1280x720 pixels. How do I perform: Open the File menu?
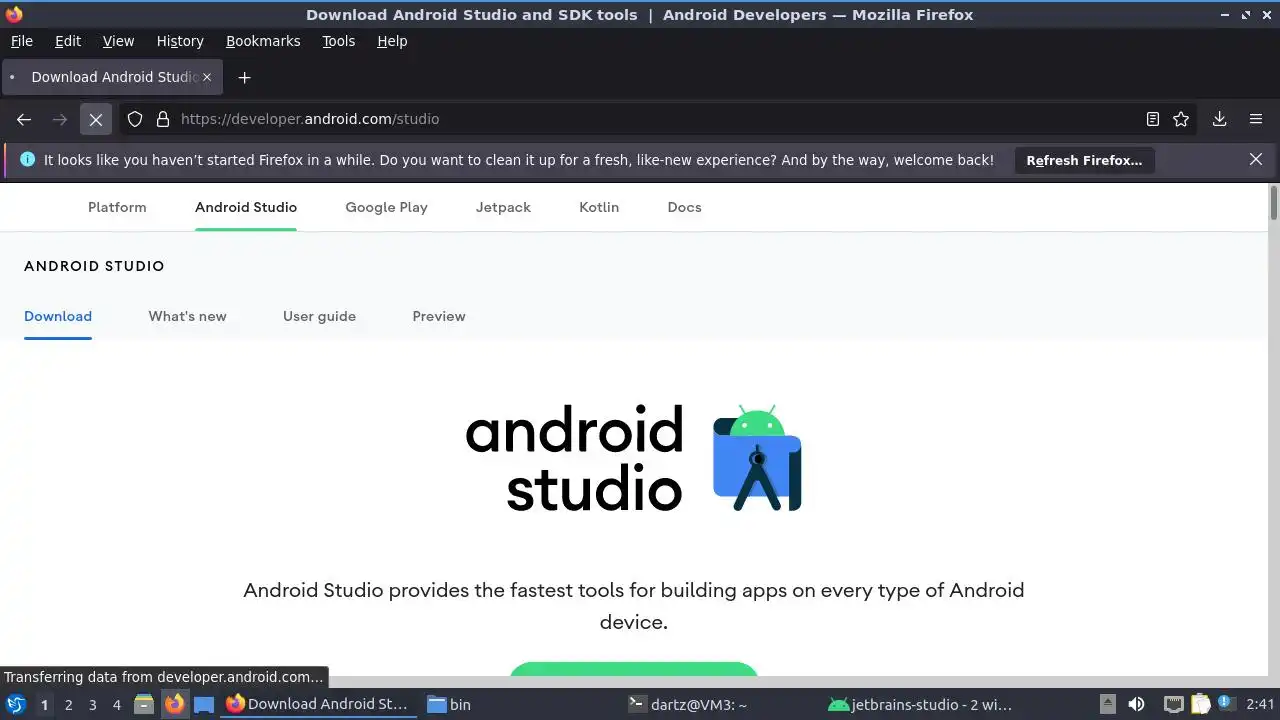pos(21,41)
